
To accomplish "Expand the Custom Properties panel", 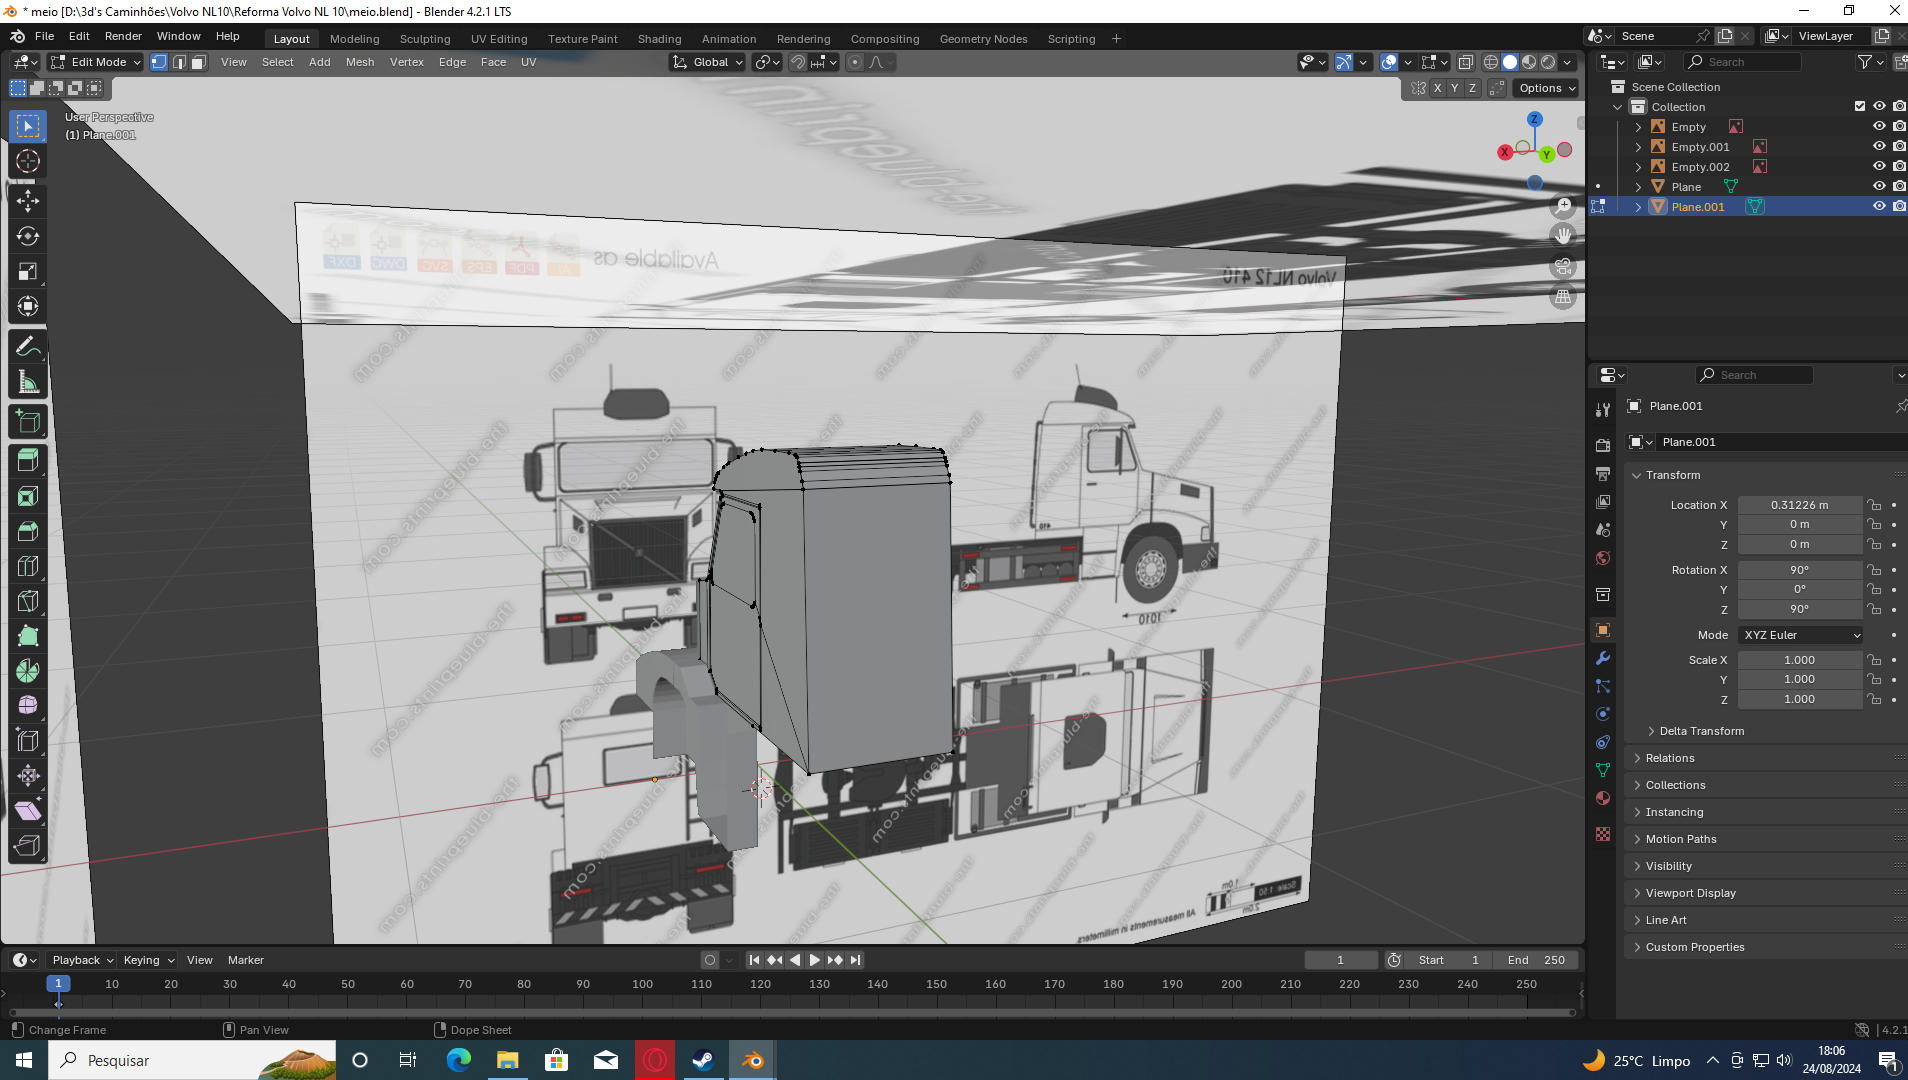I will click(1695, 947).
